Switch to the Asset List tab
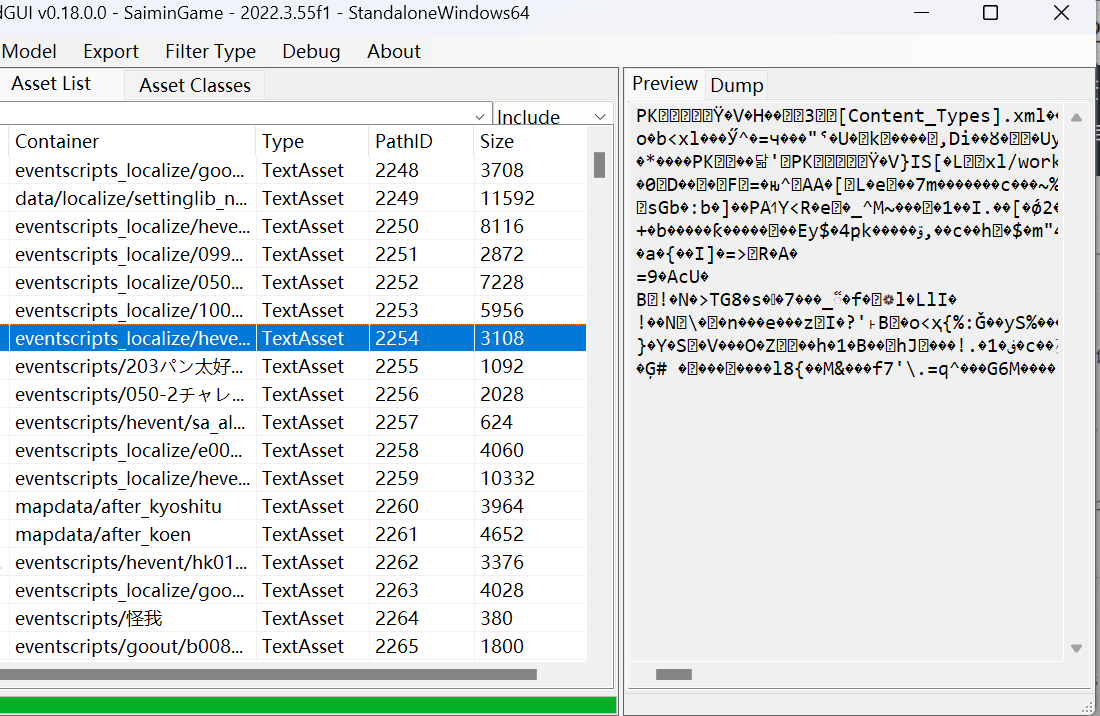 (51, 84)
